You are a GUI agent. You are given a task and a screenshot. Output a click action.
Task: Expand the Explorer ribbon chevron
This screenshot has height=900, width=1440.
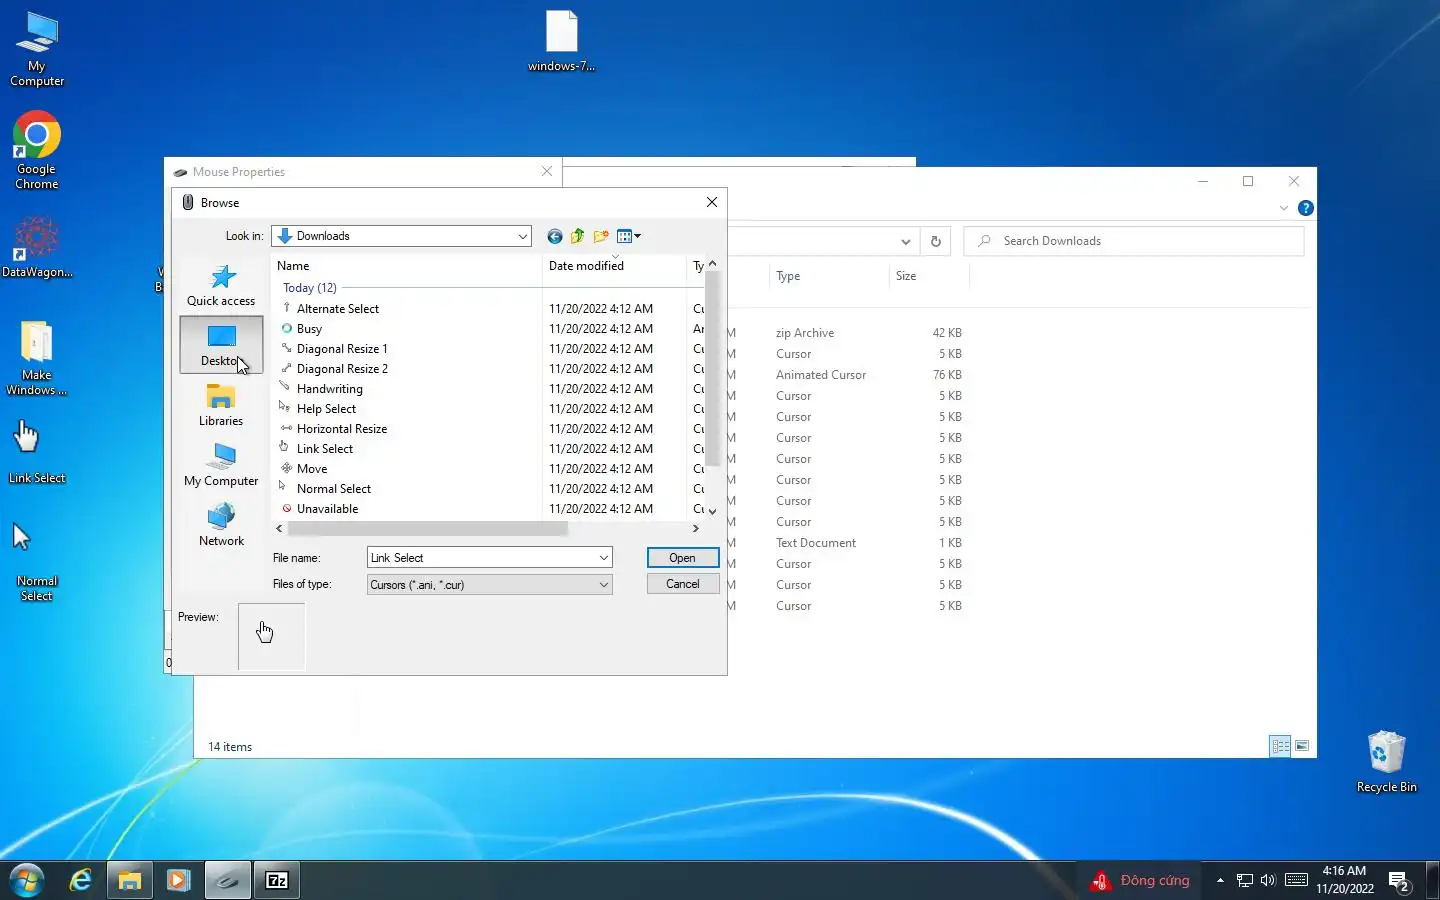click(1284, 208)
